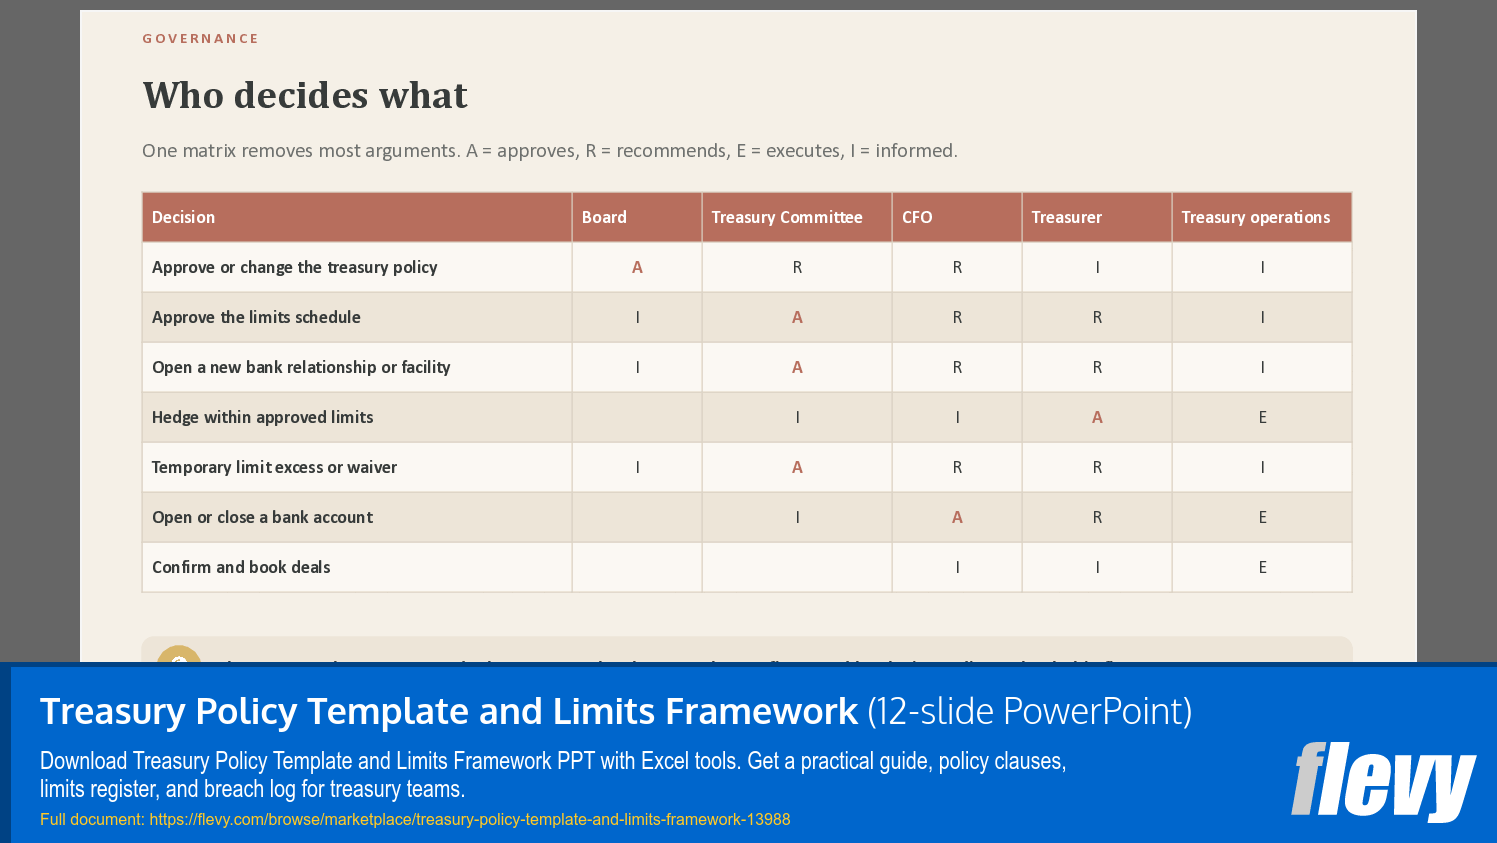Click Treasury Committee's 'A' in new bank relationship row

(x=797, y=367)
